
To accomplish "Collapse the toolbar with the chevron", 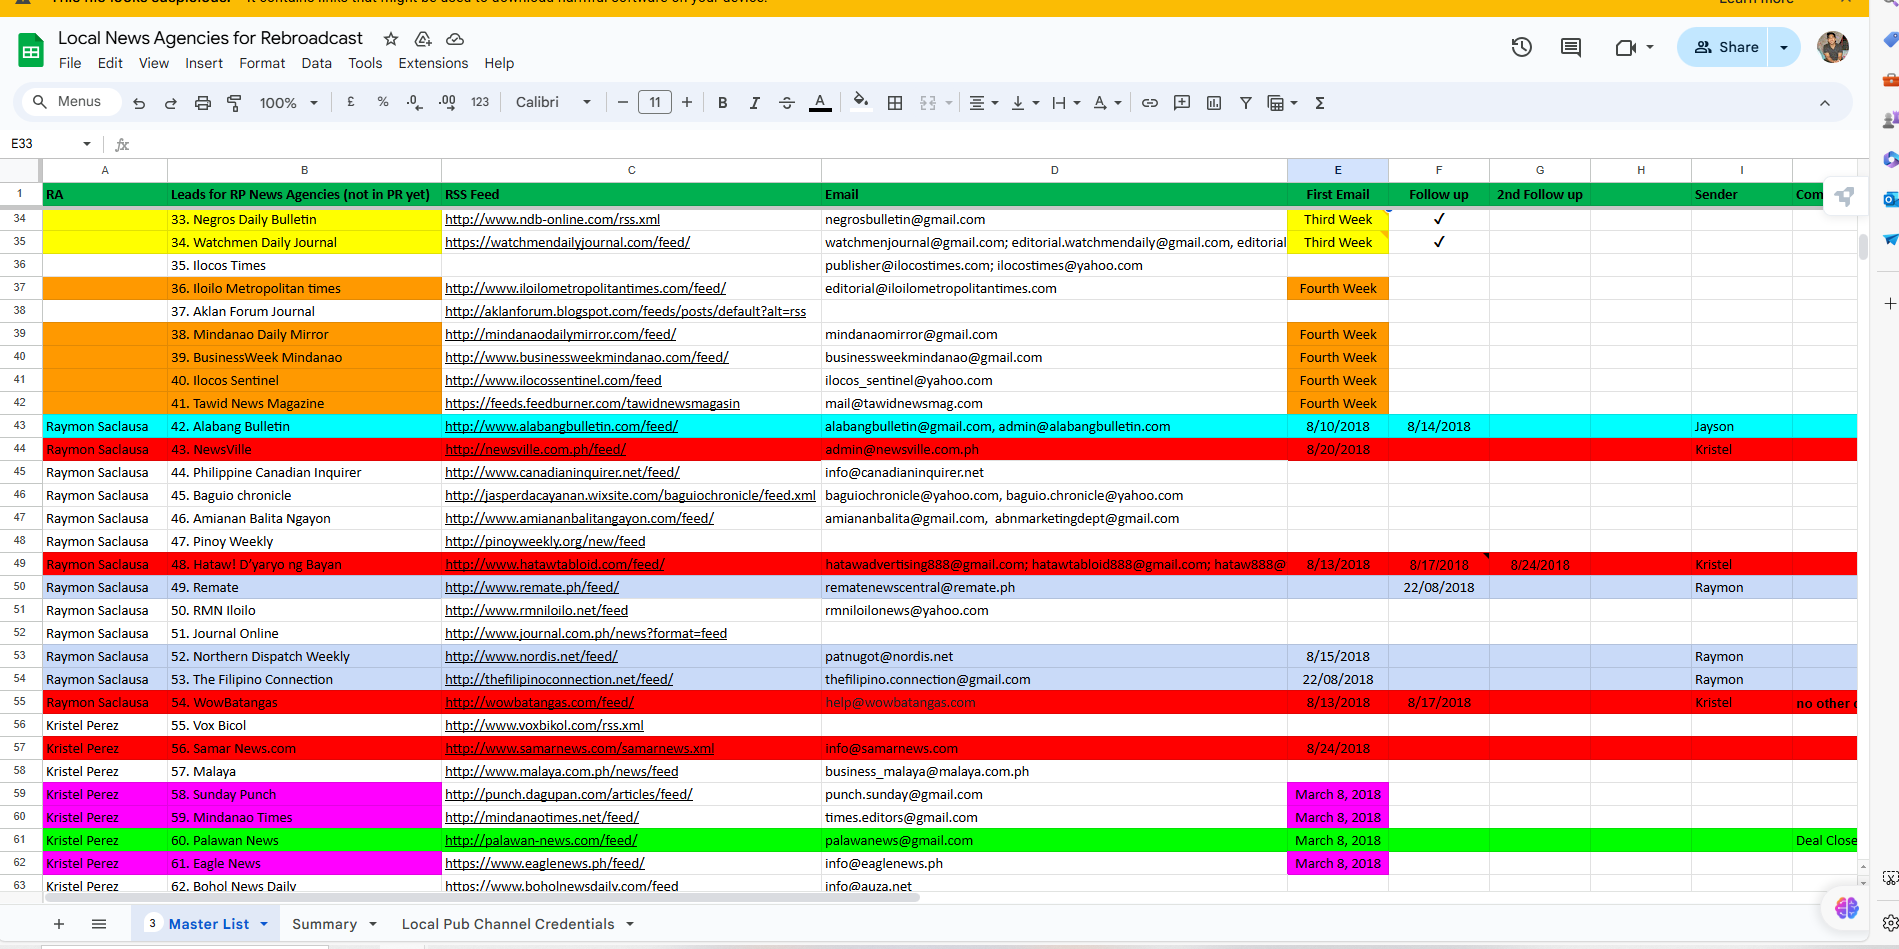I will (1825, 103).
